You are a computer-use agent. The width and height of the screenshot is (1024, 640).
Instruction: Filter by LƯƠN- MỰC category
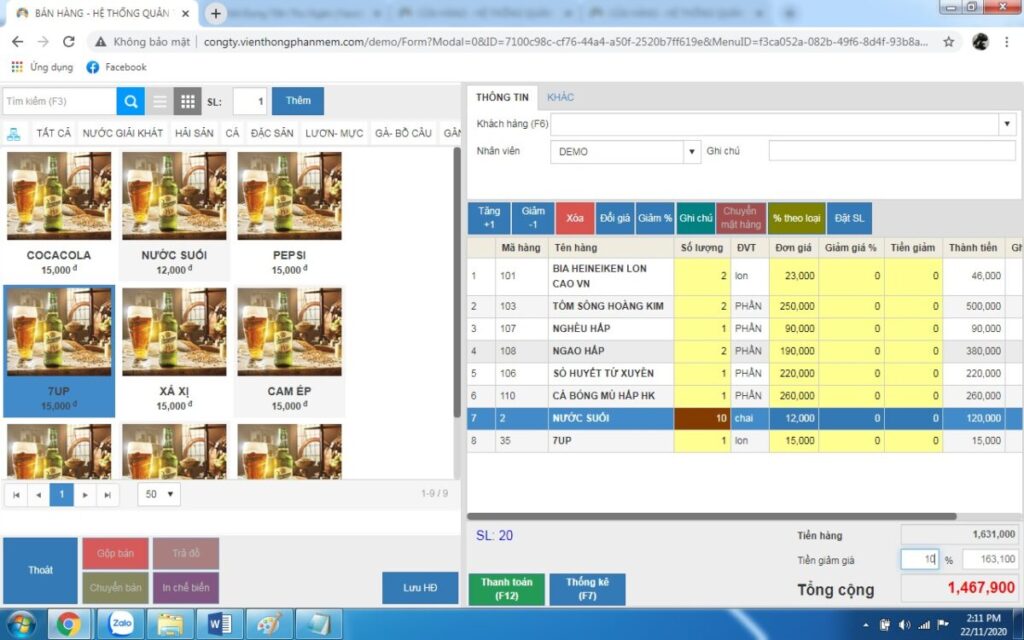tap(334, 133)
